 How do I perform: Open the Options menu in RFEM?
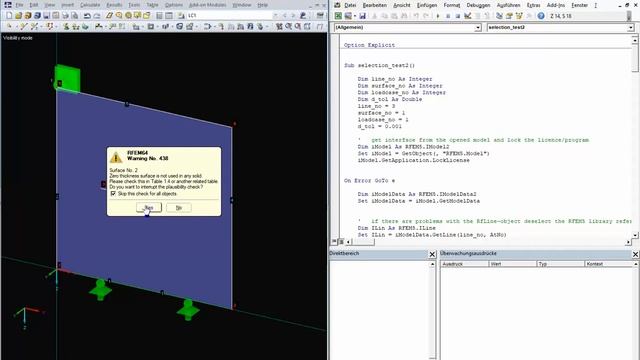click(x=174, y=5)
